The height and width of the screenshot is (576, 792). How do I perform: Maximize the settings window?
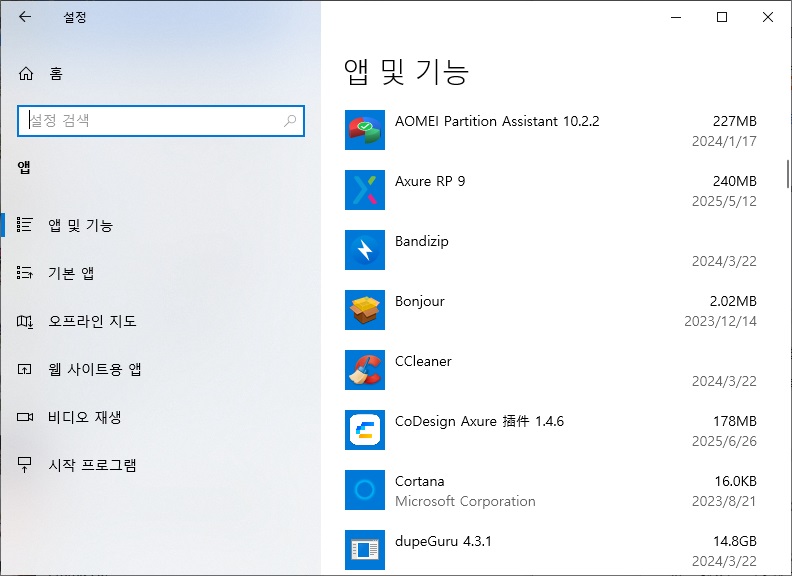722,17
